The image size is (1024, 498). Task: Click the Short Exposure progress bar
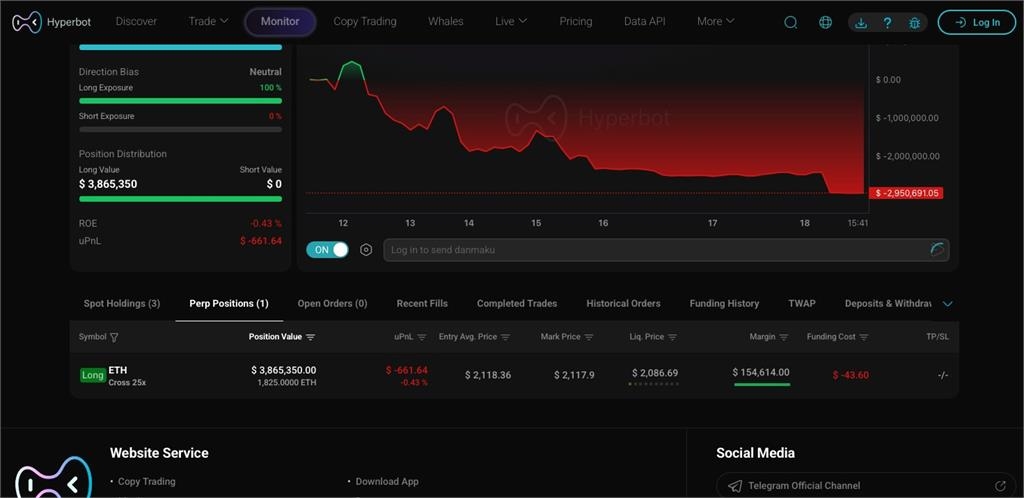180,129
